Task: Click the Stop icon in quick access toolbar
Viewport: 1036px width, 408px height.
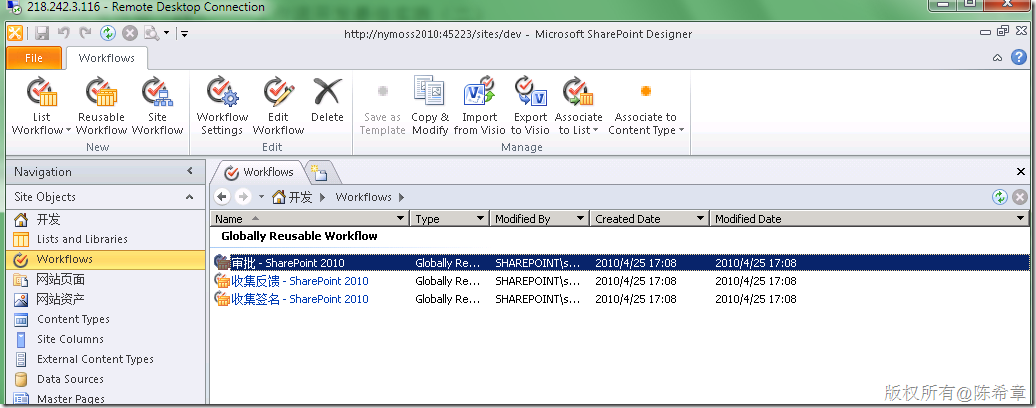Action: click(130, 33)
